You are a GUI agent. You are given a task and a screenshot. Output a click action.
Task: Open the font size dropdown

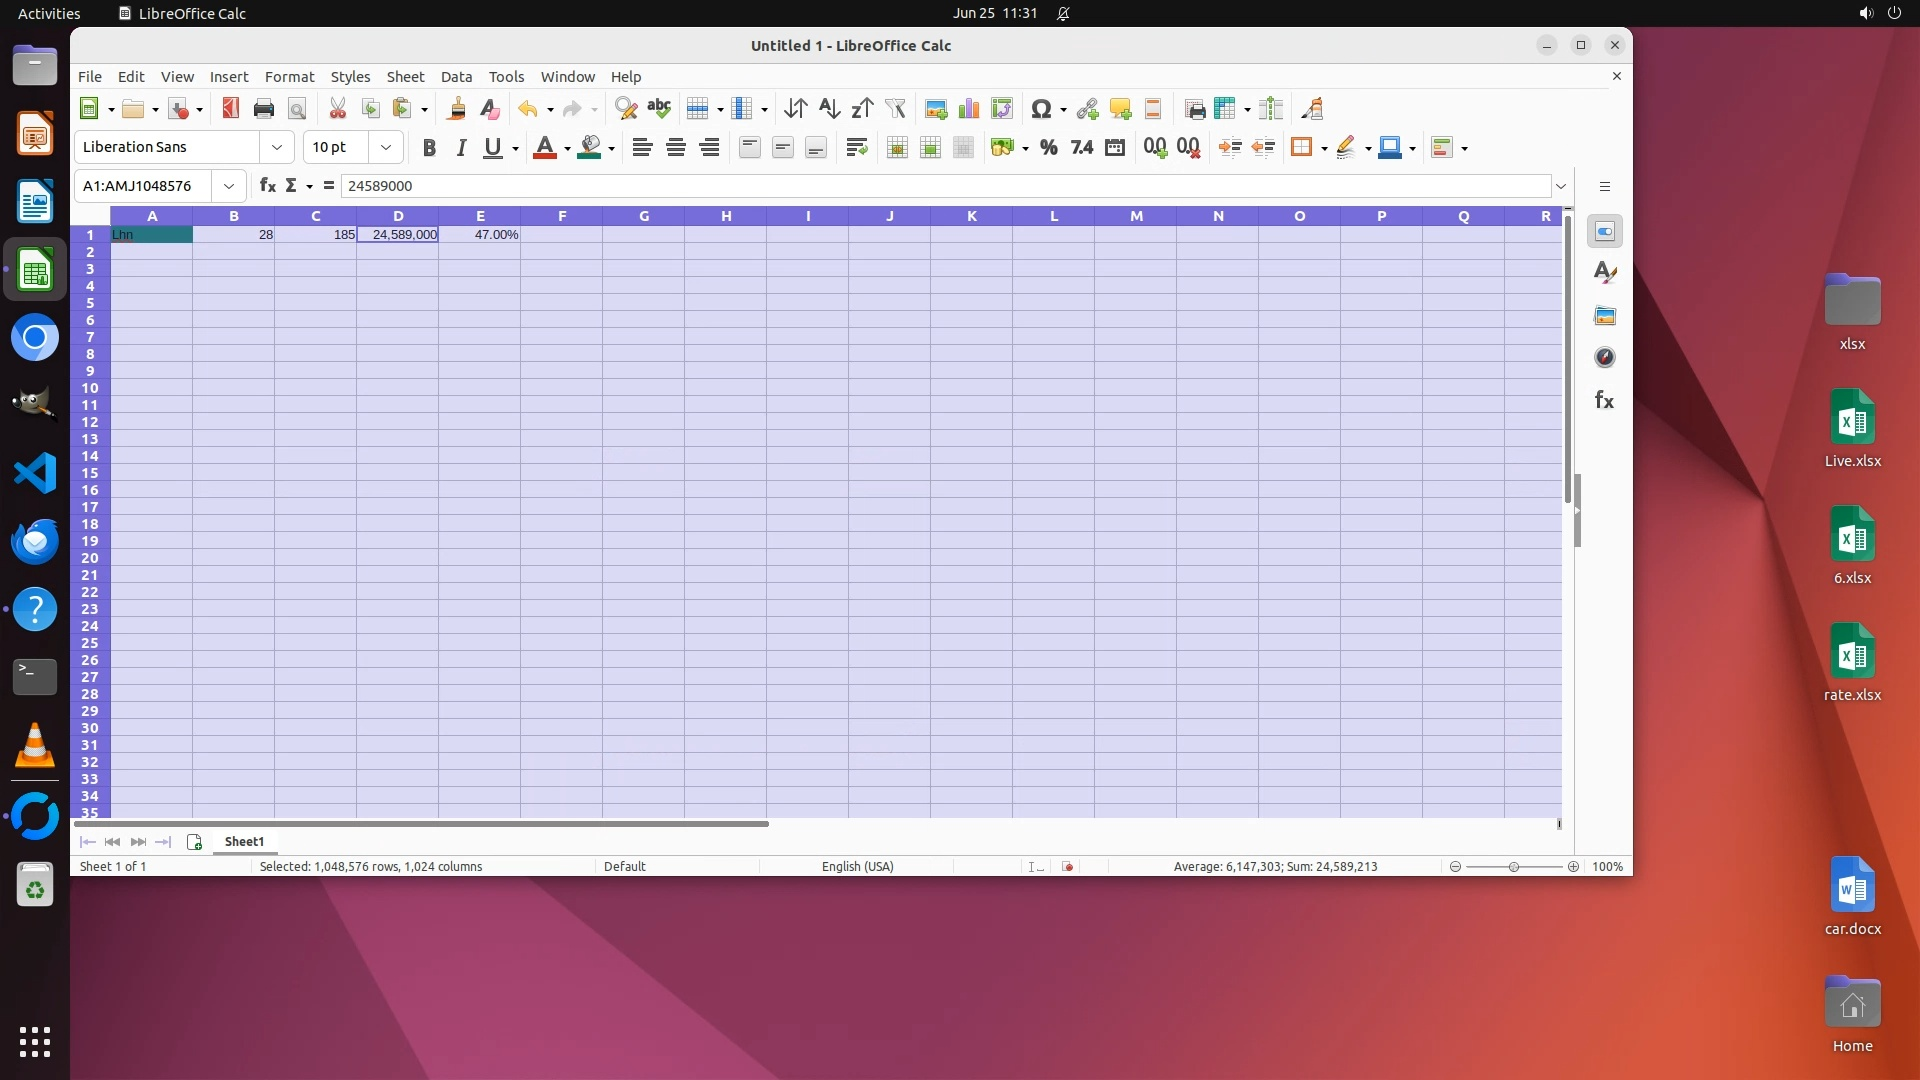coord(385,147)
